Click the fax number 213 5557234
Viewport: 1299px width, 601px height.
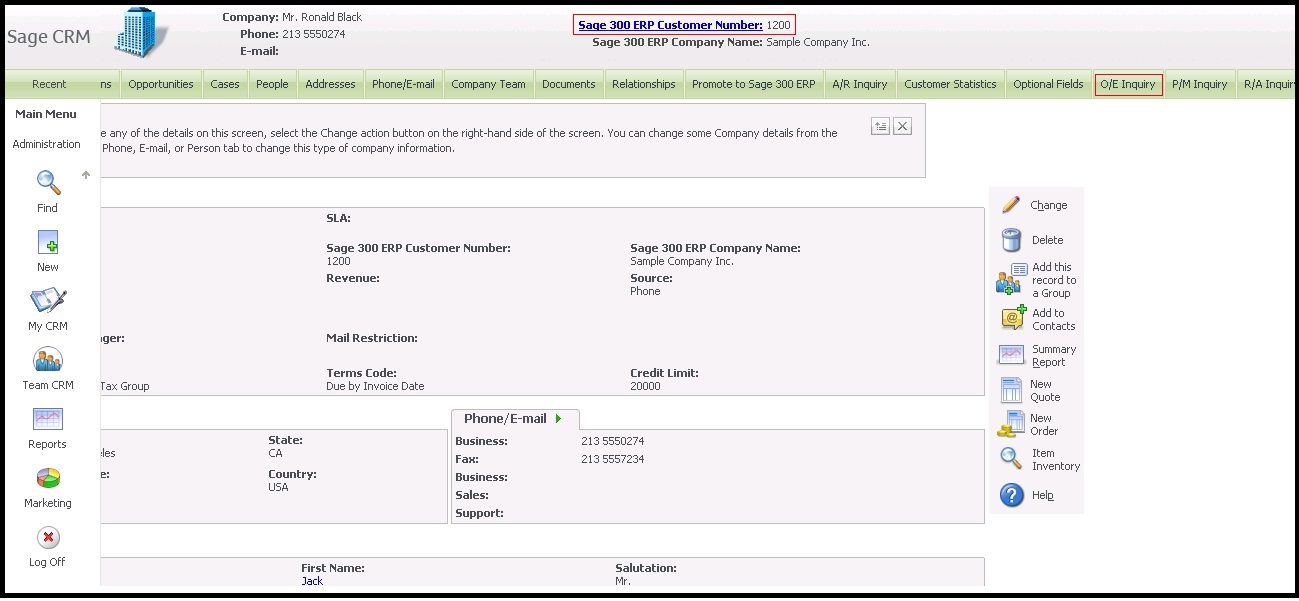(613, 459)
